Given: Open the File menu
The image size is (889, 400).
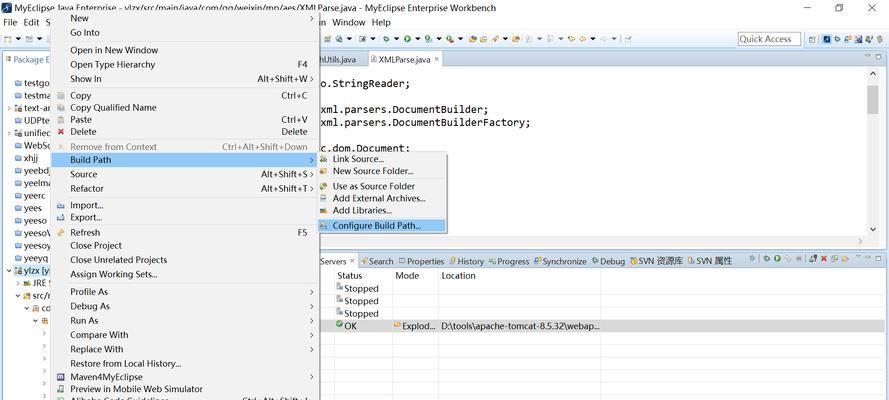Looking at the screenshot, I should [x=10, y=23].
